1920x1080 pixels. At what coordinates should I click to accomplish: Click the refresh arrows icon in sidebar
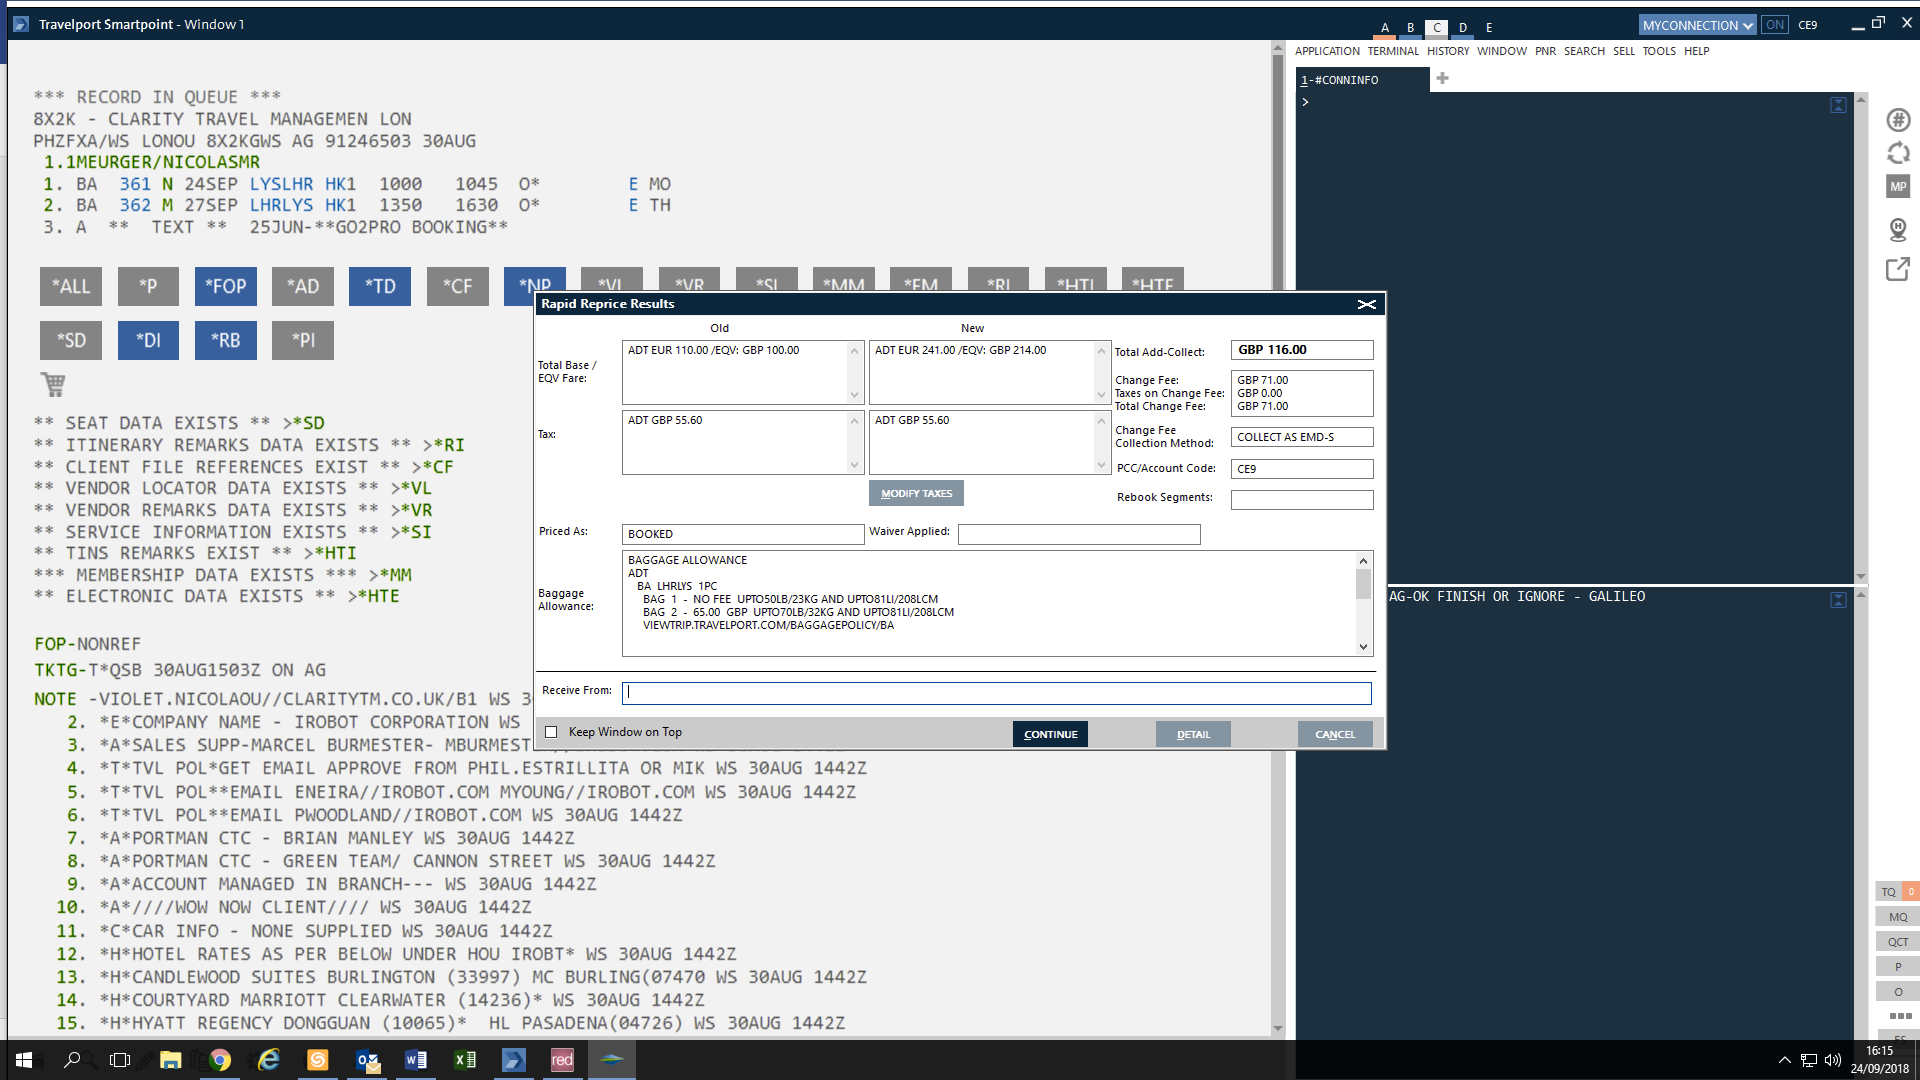pos(1897,153)
